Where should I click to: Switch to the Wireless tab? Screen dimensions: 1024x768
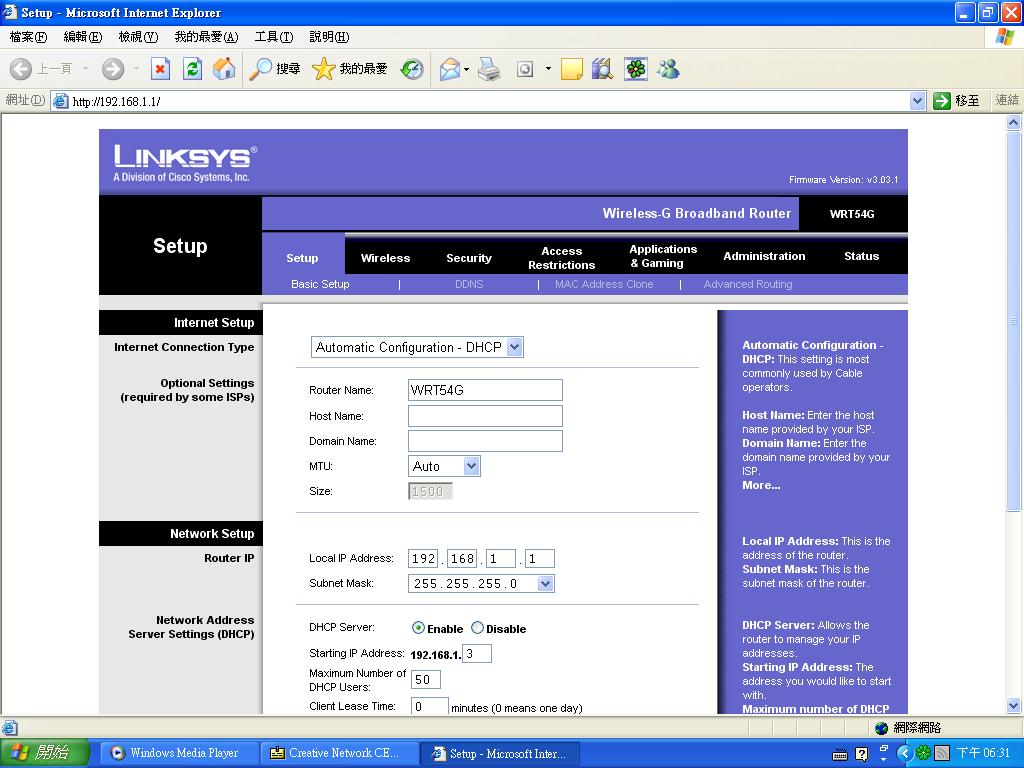pos(385,258)
